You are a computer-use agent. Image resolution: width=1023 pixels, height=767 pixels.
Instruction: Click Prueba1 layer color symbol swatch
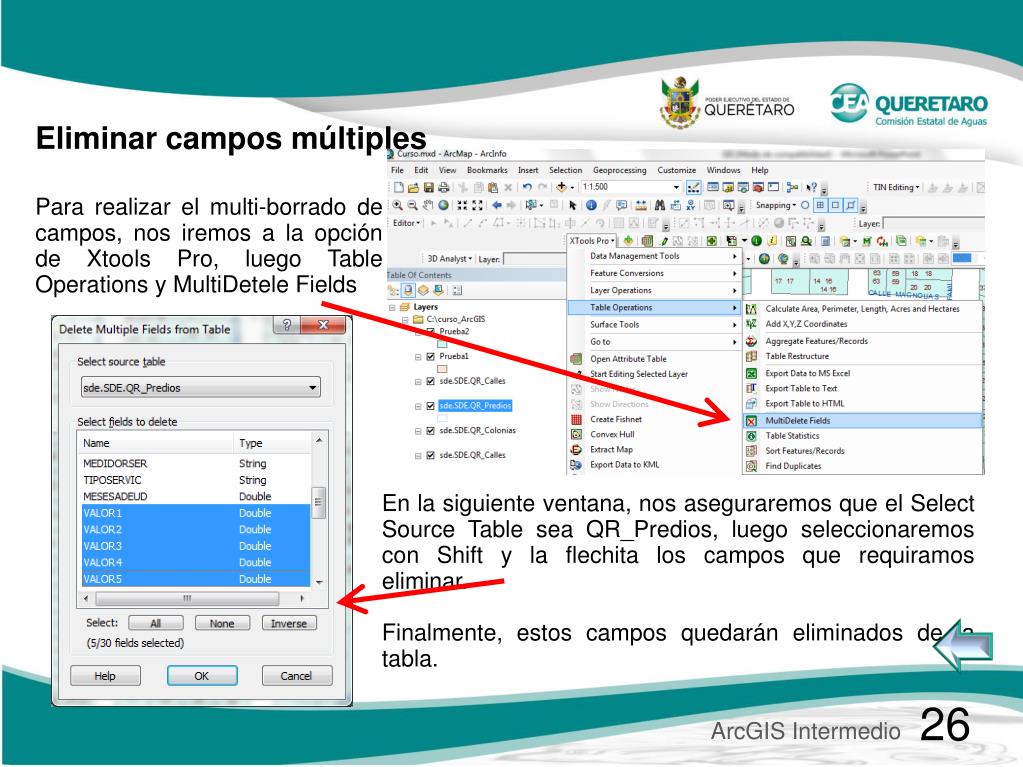(442, 368)
